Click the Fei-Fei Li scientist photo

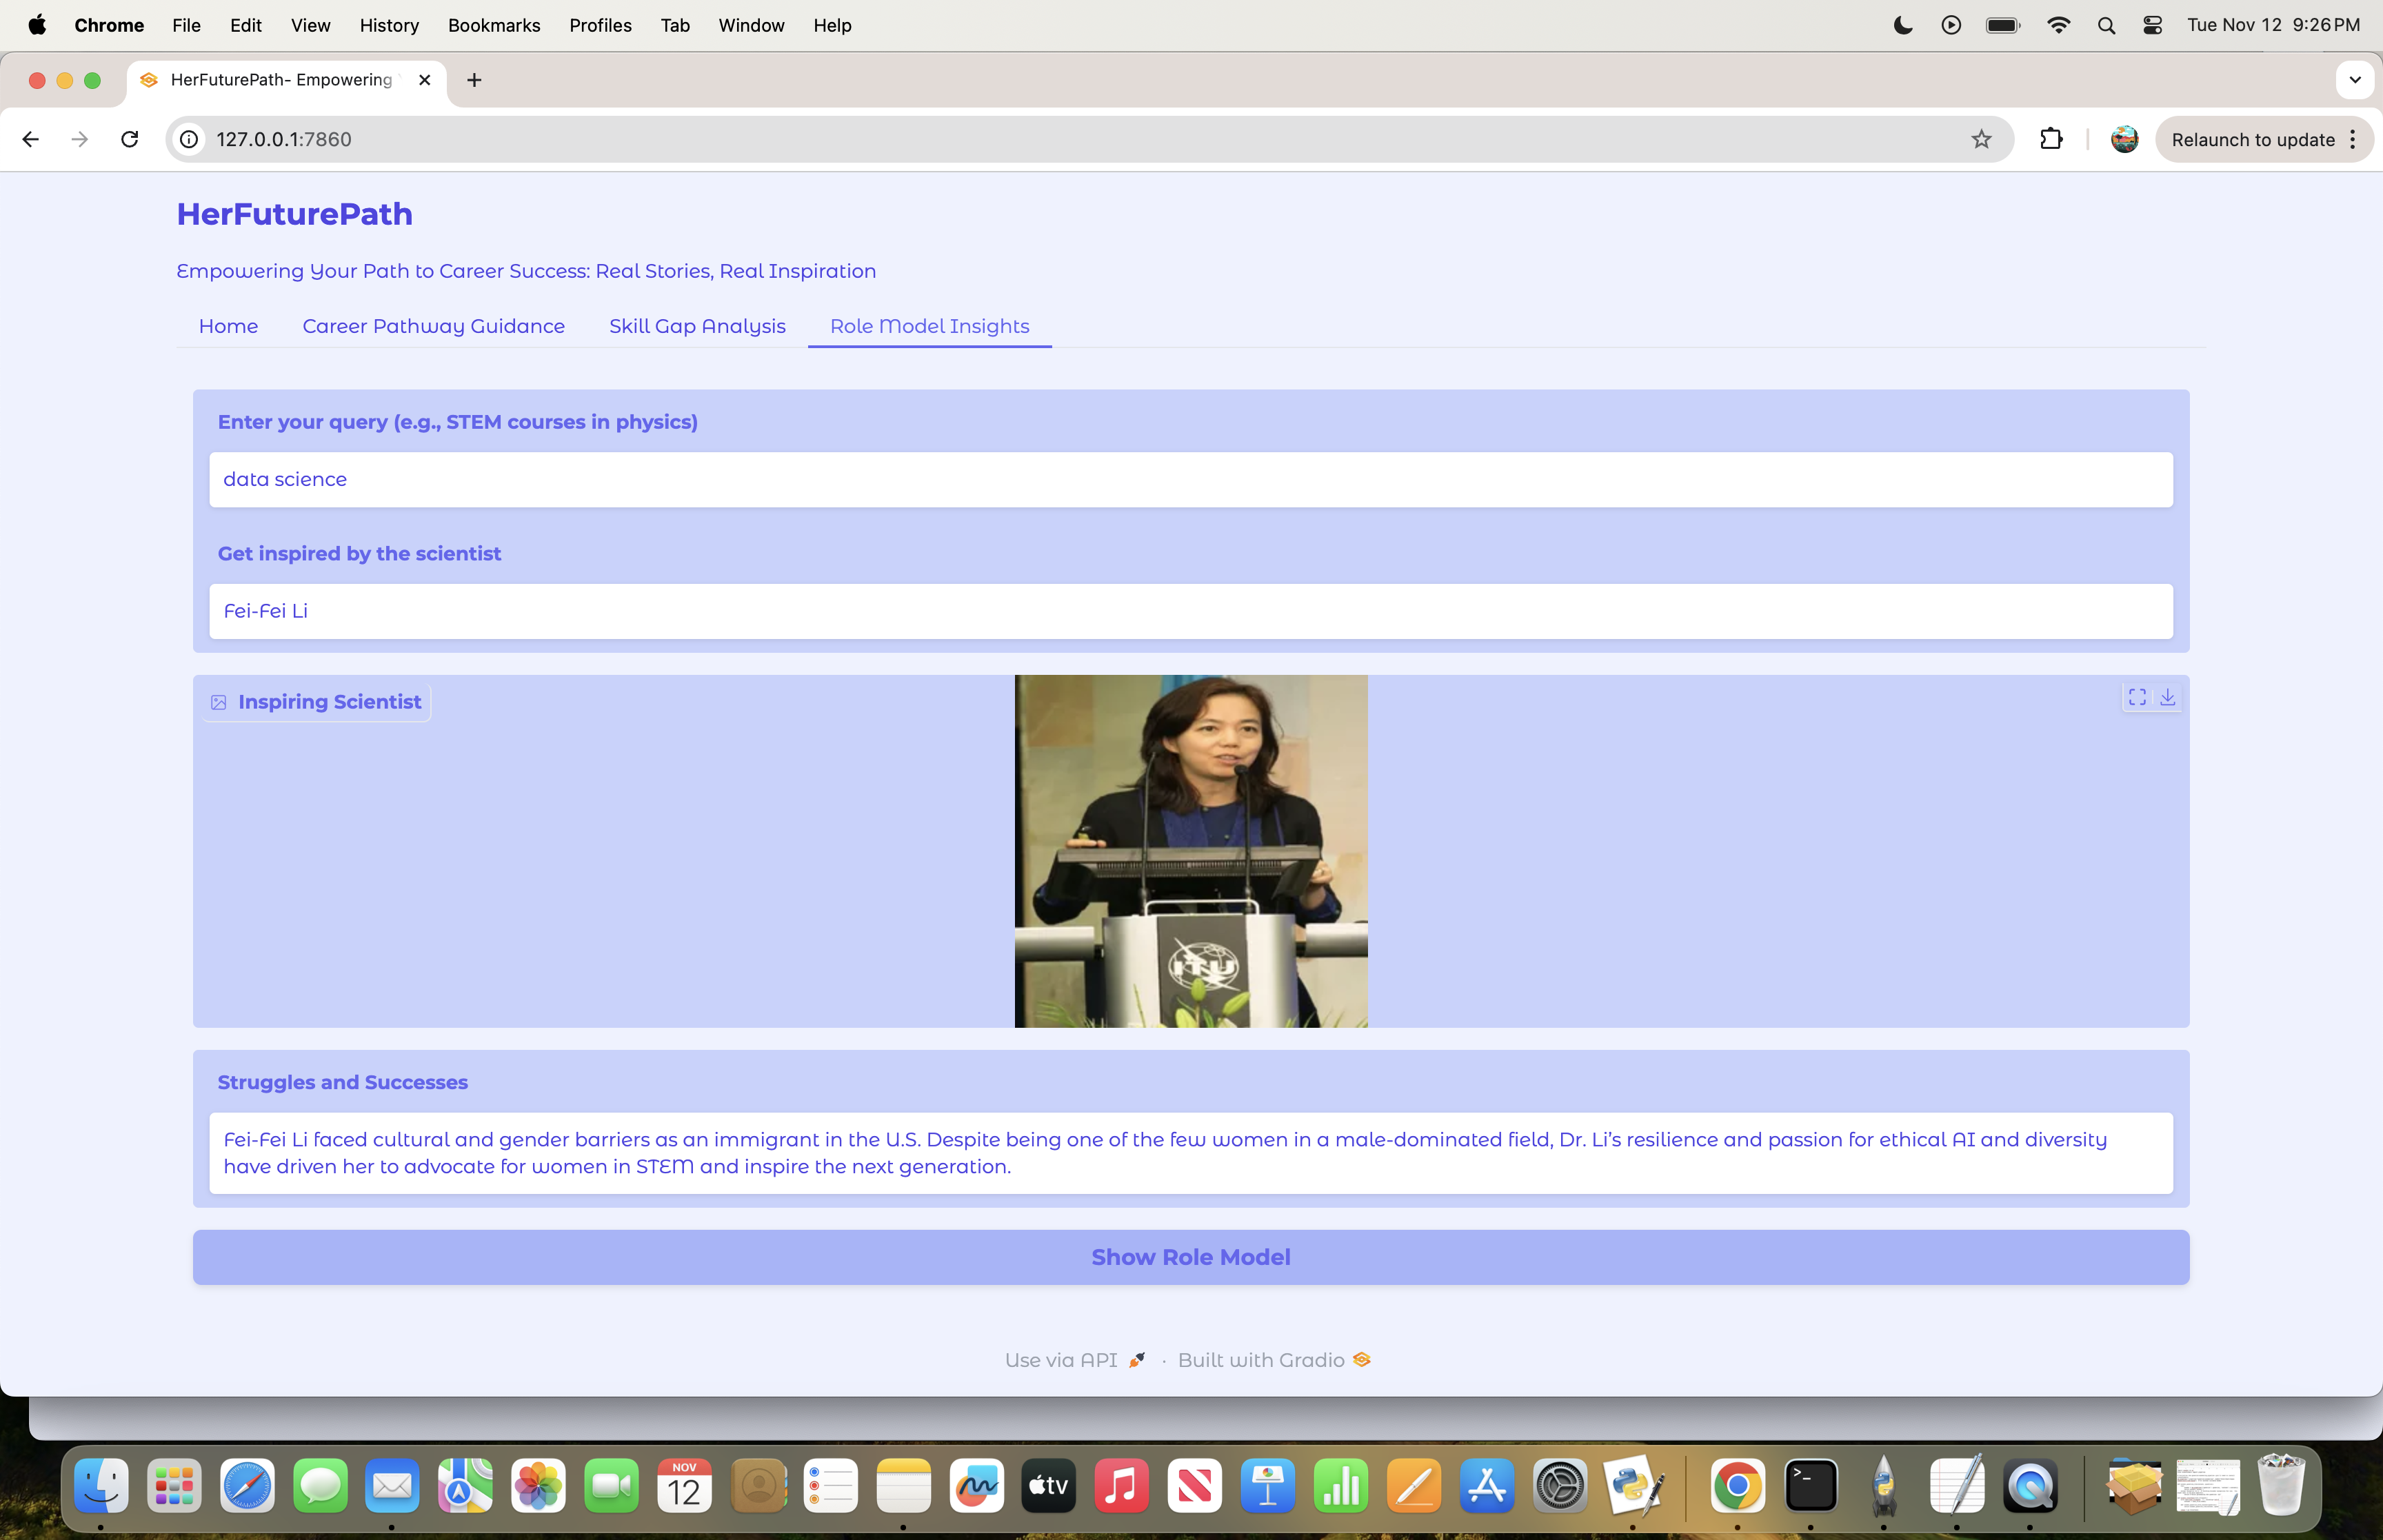click(x=1190, y=851)
